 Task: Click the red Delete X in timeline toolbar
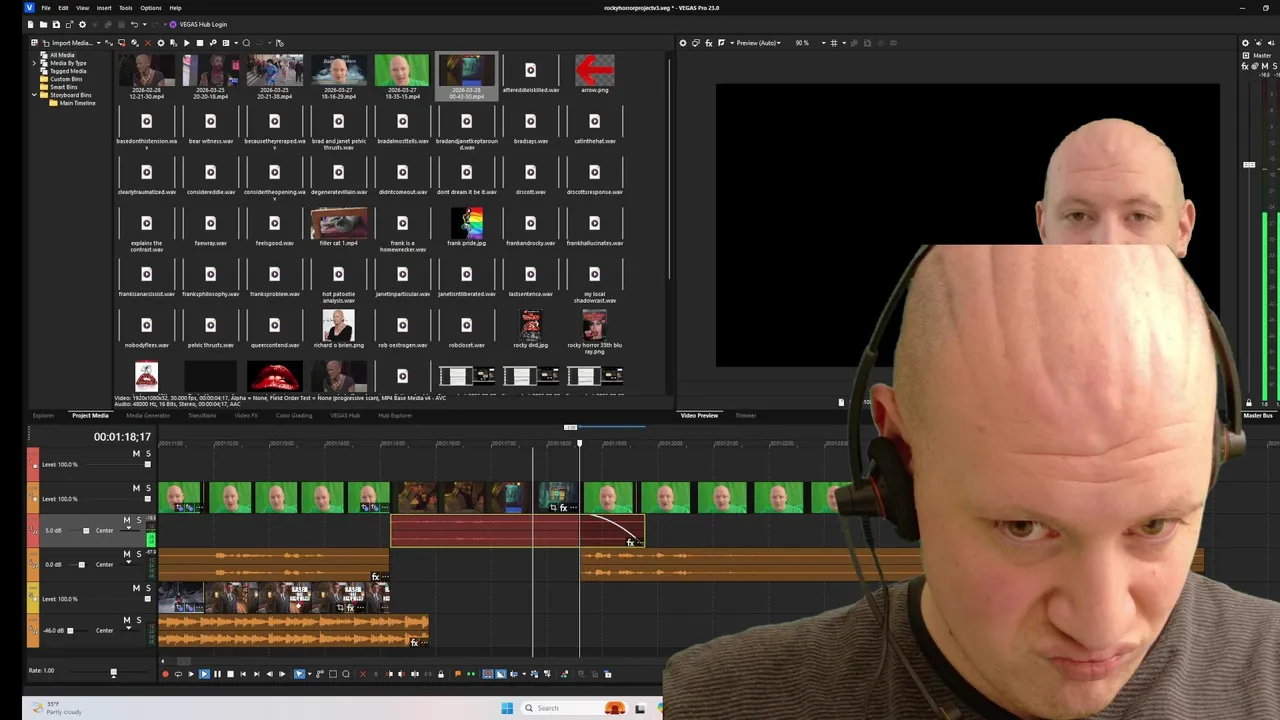(363, 674)
